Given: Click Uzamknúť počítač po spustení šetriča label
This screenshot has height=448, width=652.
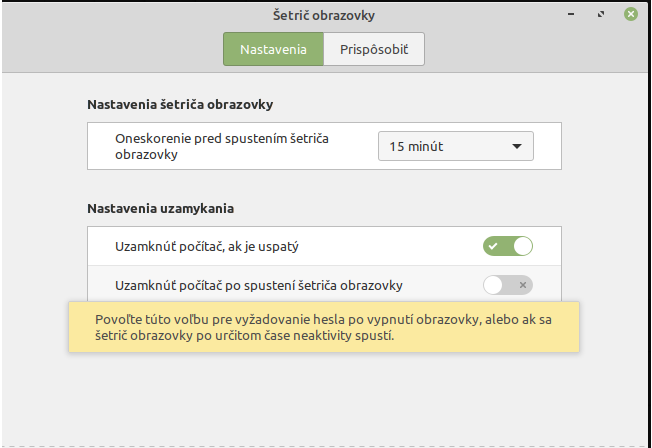Looking at the screenshot, I should [259, 285].
